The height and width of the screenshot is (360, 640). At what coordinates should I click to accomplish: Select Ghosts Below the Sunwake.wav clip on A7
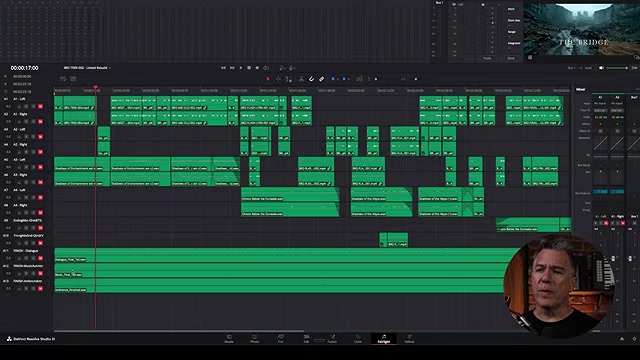290,194
